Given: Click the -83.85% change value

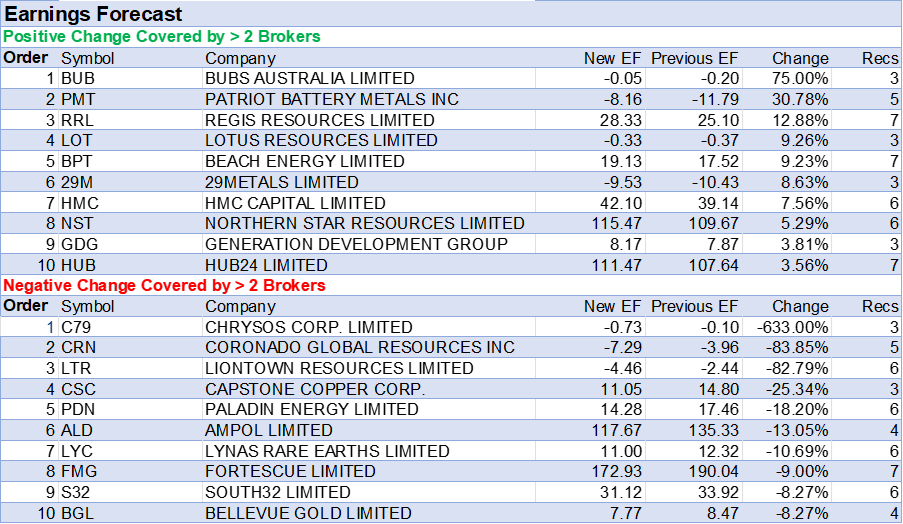Looking at the screenshot, I should [799, 347].
